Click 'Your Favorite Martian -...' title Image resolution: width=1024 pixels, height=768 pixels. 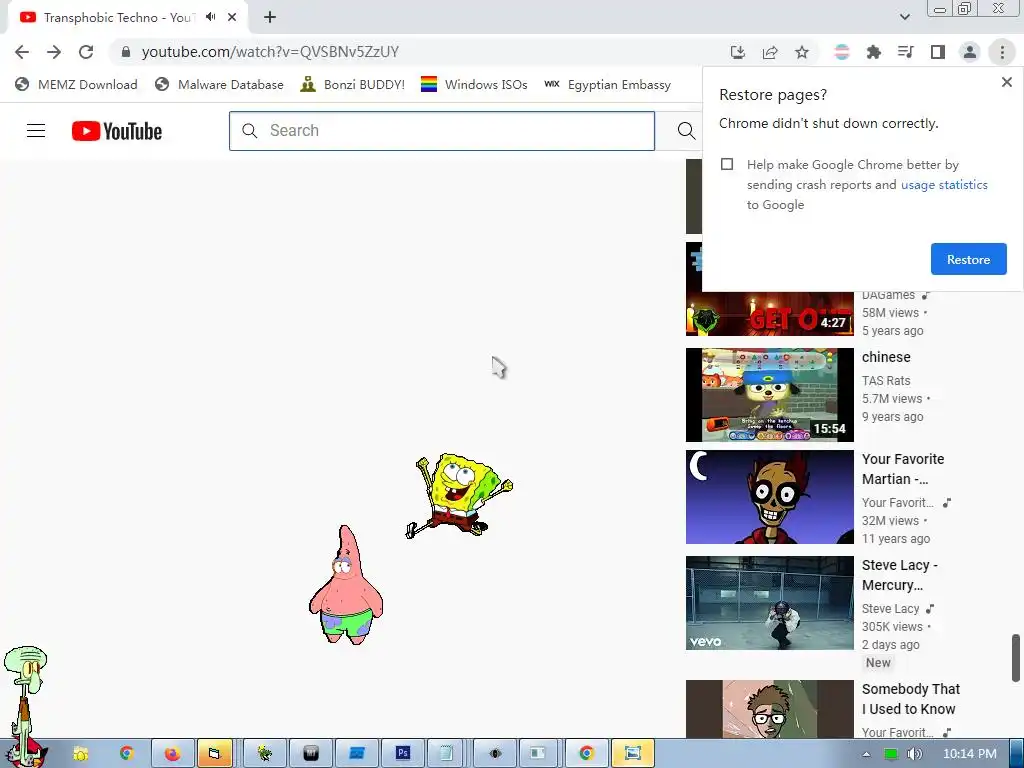[x=903, y=469]
